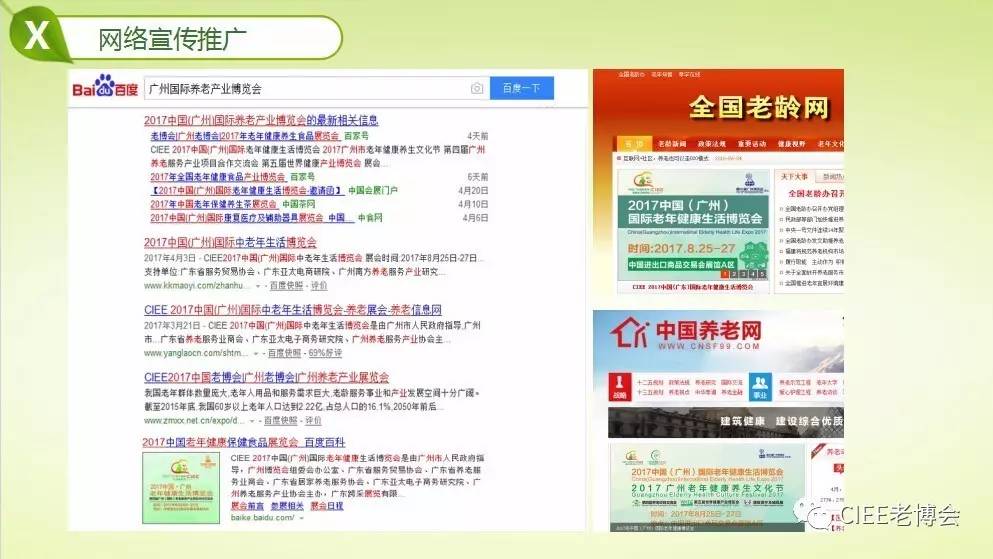Open the 参展相关 sub-link
The height and width of the screenshot is (559, 993).
pos(288,506)
